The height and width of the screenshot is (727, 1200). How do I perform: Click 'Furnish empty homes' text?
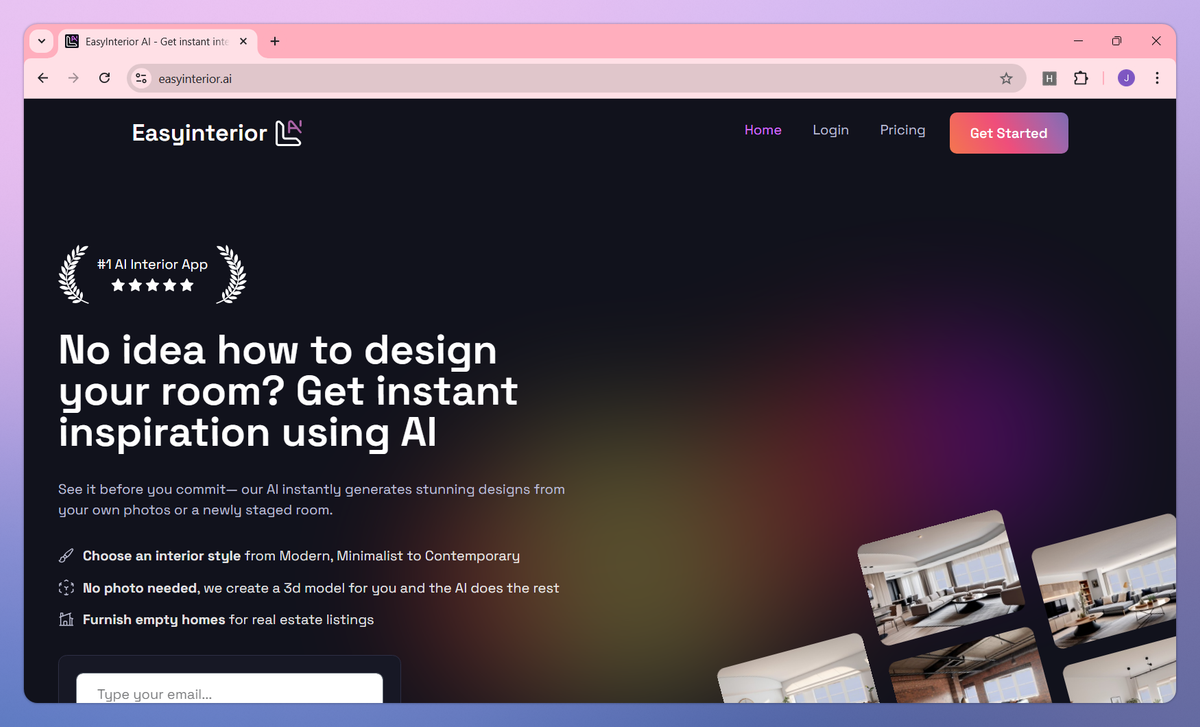[154, 620]
